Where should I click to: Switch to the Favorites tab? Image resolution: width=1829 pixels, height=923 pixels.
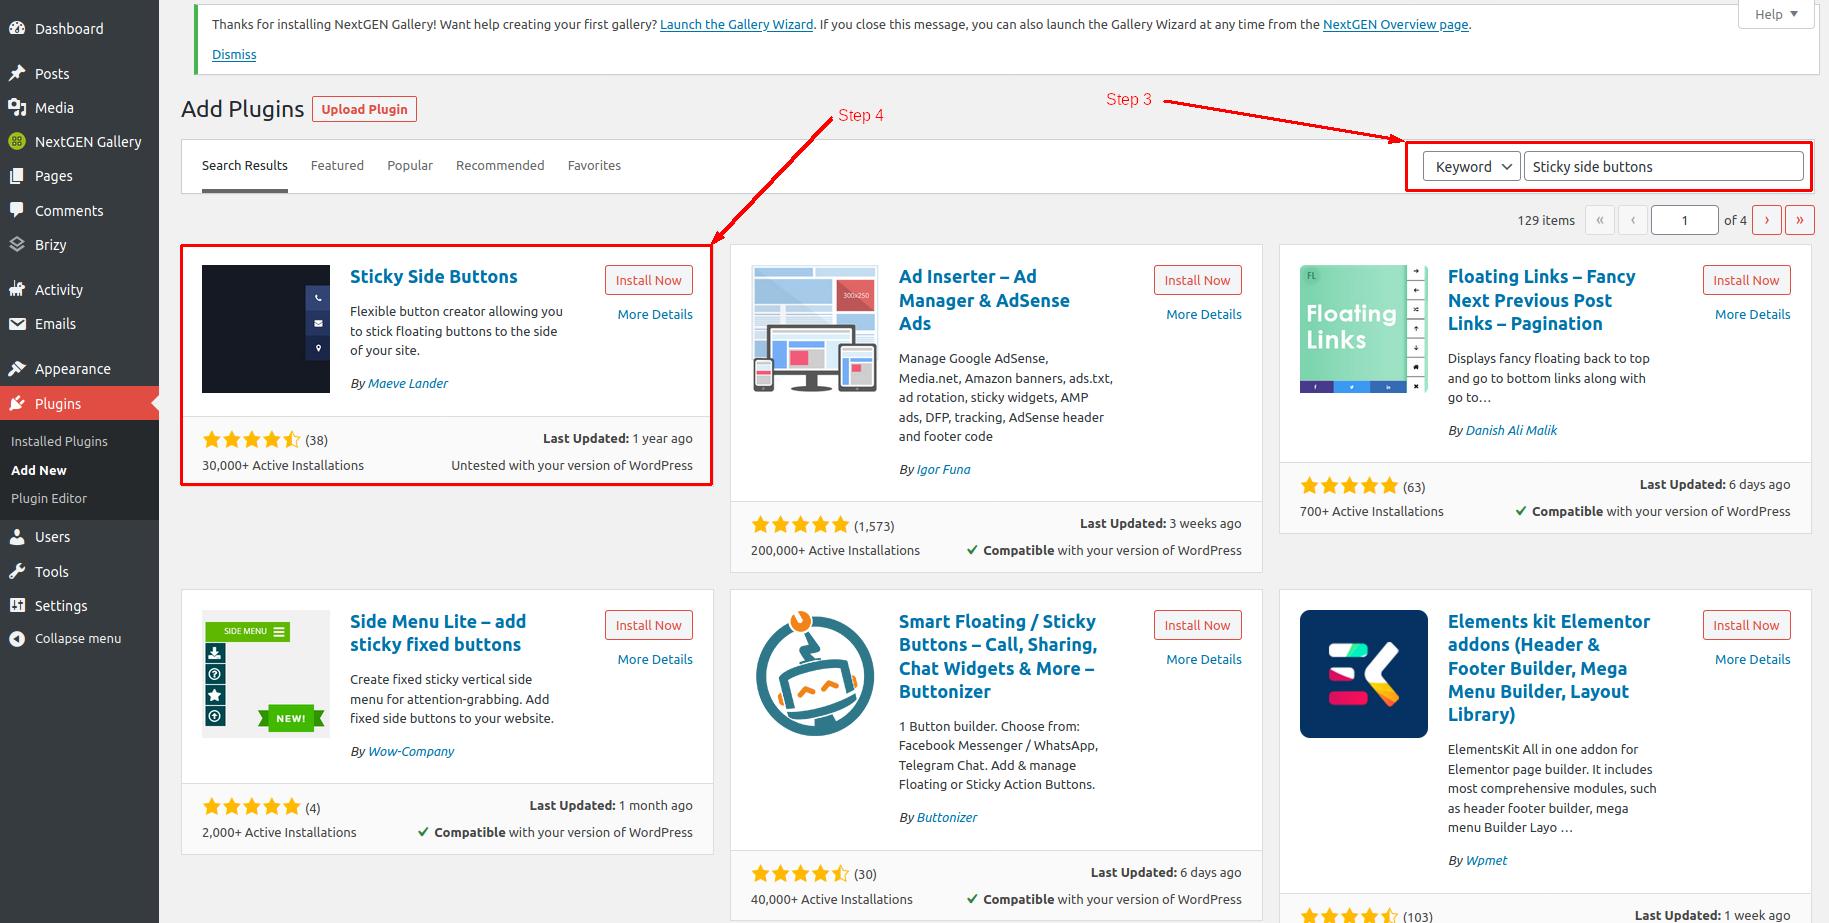pyautogui.click(x=594, y=165)
